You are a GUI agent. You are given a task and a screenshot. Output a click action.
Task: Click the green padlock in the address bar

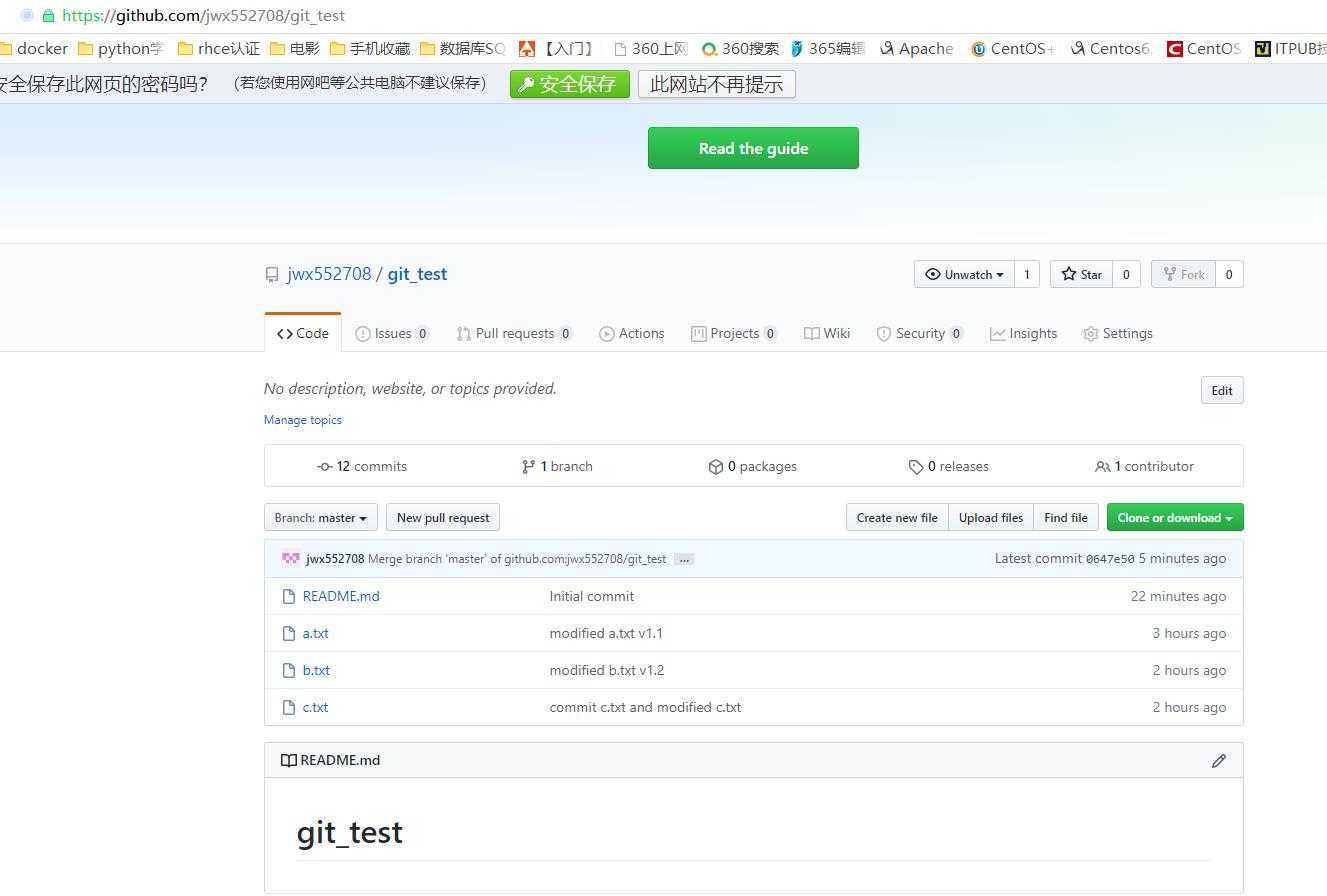[47, 15]
